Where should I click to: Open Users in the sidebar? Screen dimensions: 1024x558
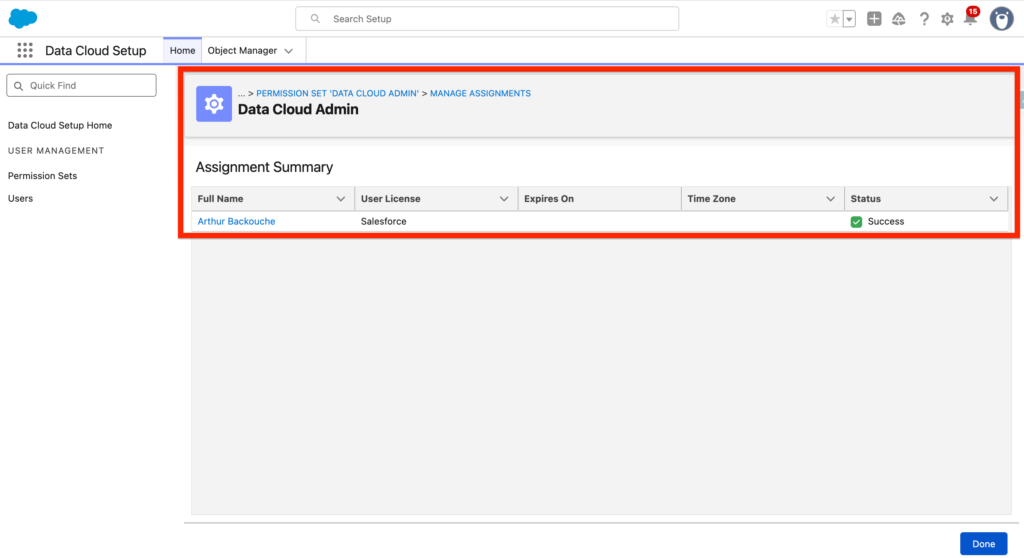[20, 198]
